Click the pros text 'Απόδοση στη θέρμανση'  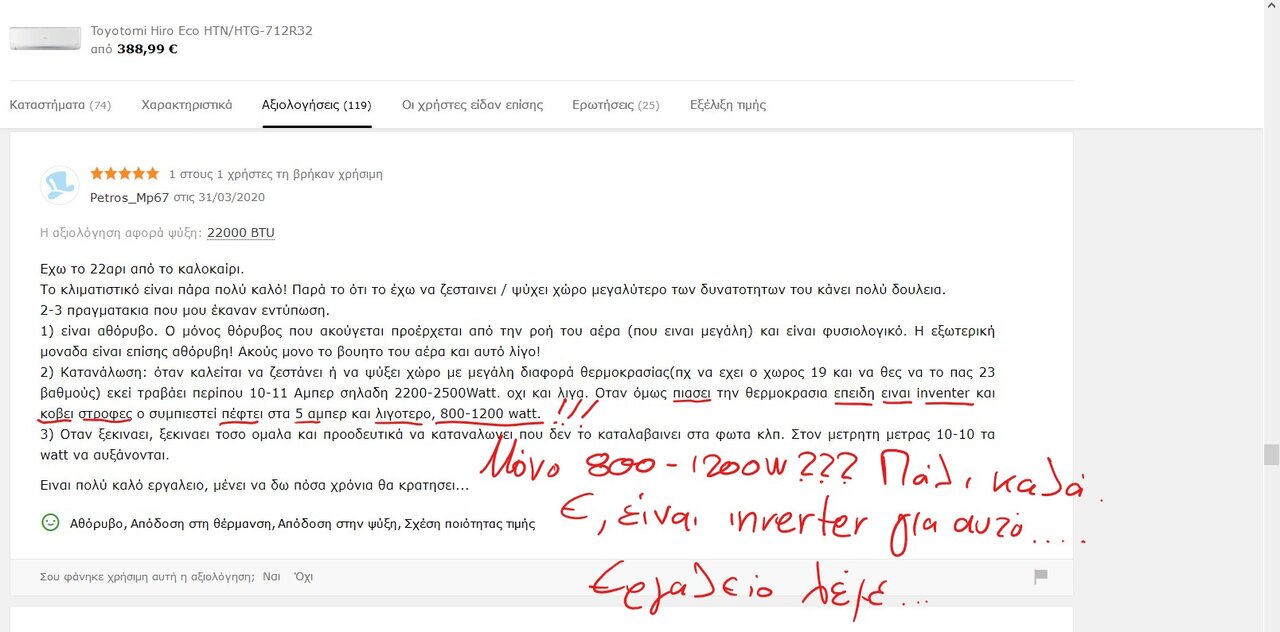(x=203, y=523)
